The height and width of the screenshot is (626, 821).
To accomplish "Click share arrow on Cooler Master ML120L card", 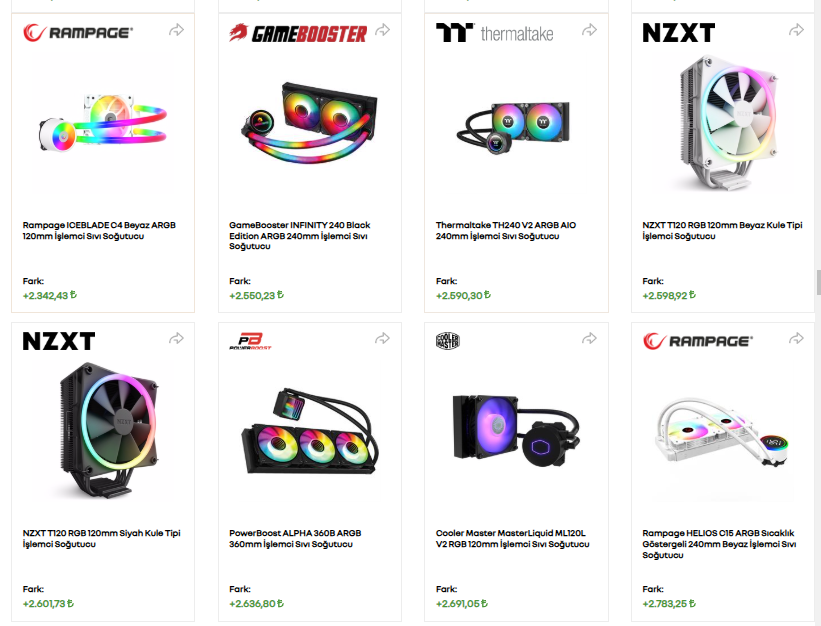I will coord(590,339).
